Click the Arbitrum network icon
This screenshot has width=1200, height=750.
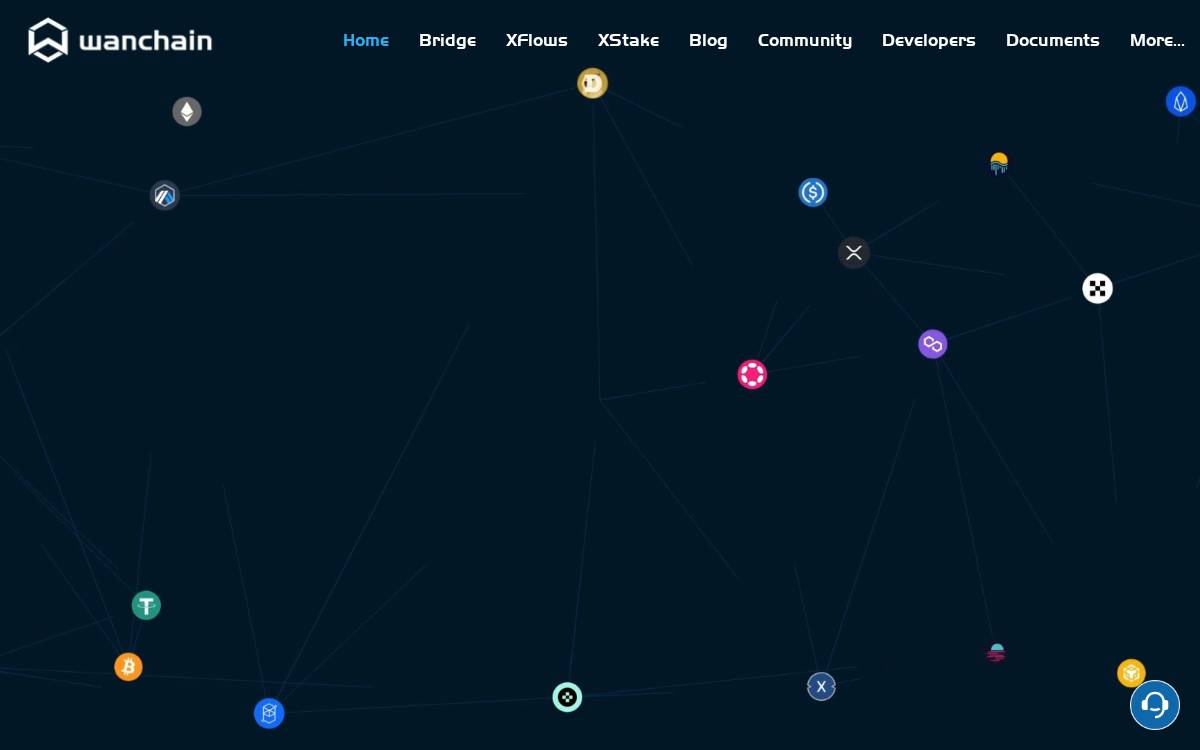[165, 195]
